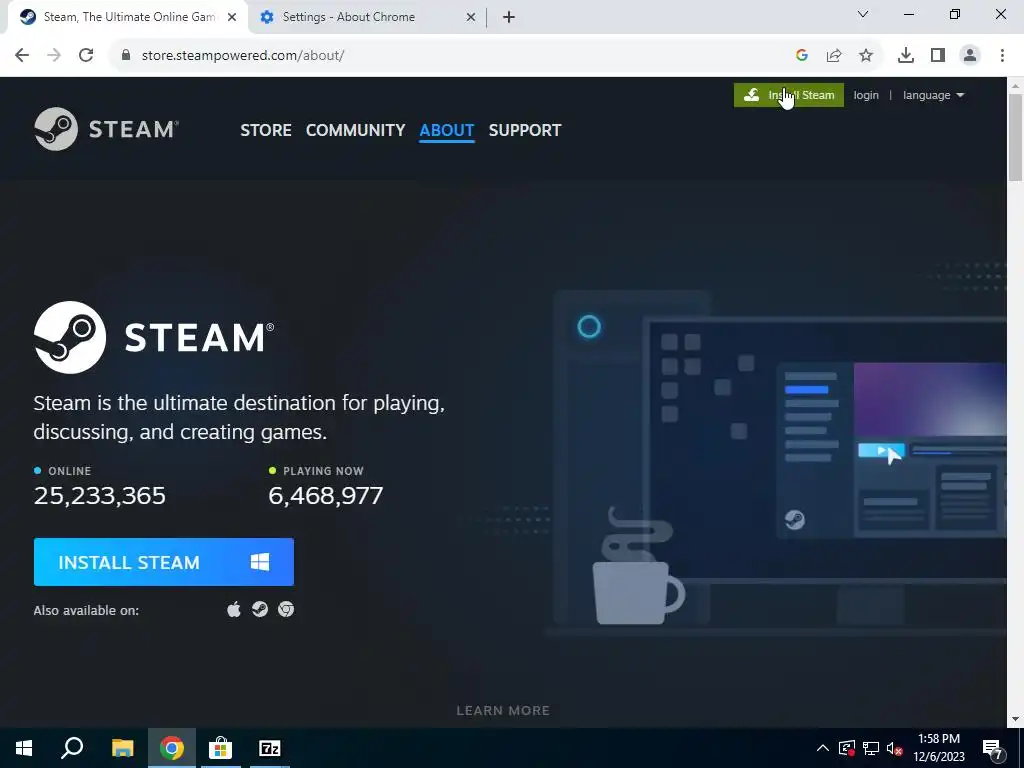Screen dimensions: 1024x768
Task: Open Chrome profile avatar
Action: point(970,56)
